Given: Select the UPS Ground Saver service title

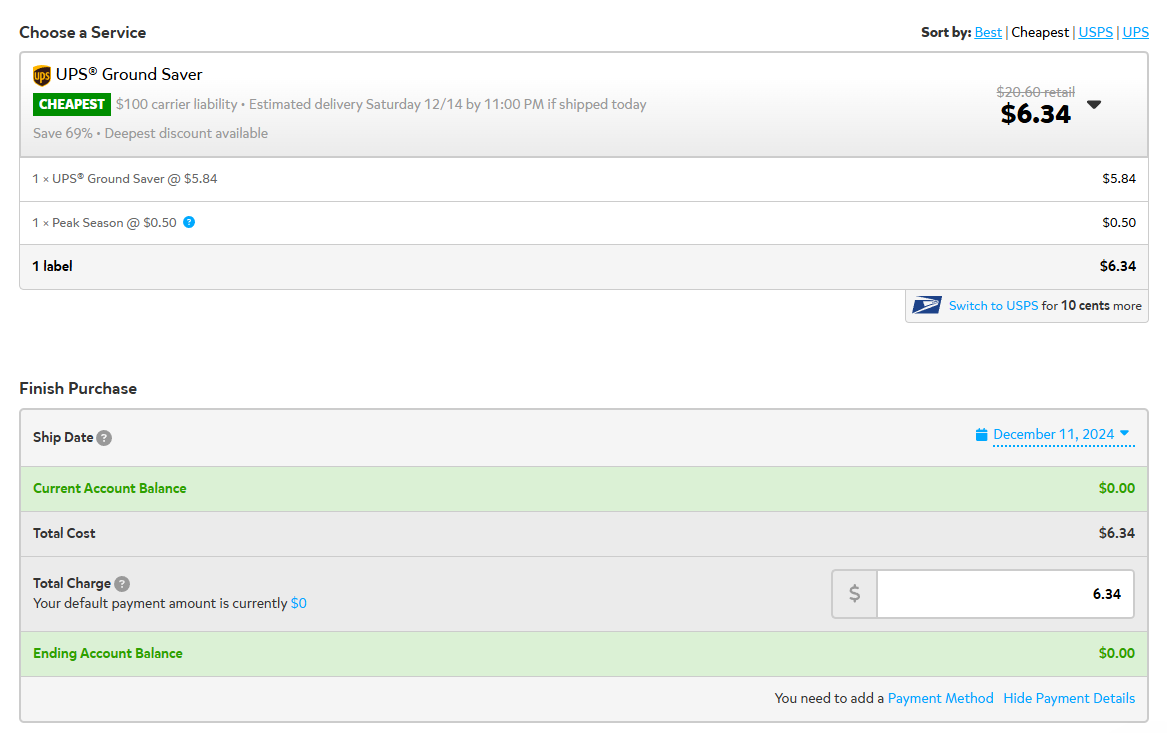Looking at the screenshot, I should pyautogui.click(x=129, y=74).
